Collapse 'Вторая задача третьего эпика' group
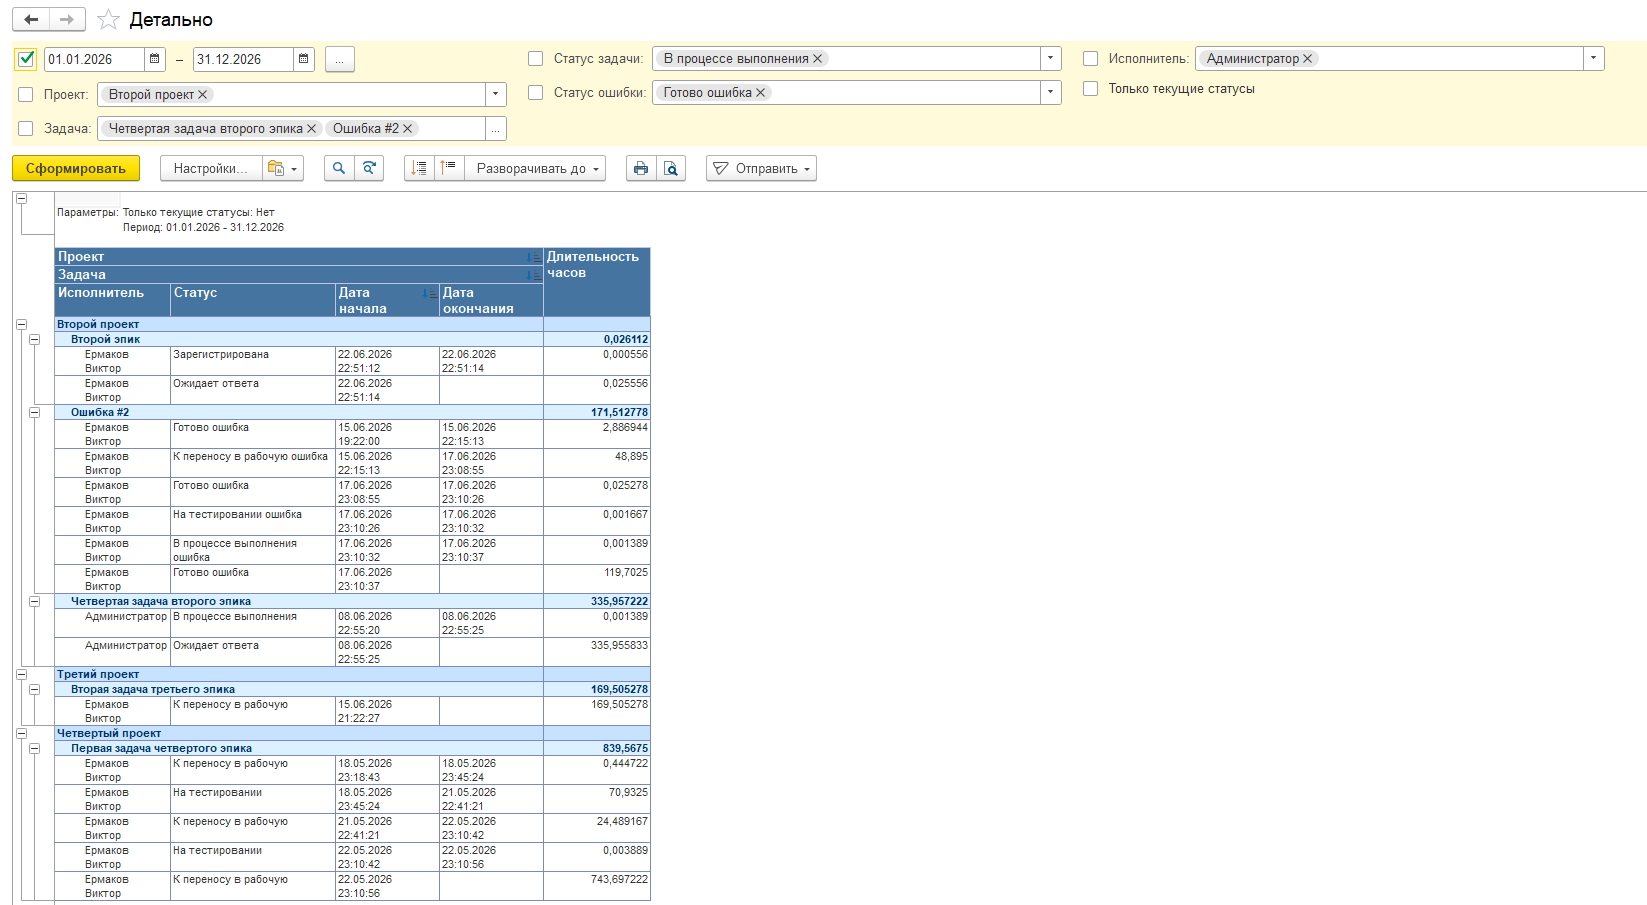Viewport: 1647px width, 905px height. [34, 689]
